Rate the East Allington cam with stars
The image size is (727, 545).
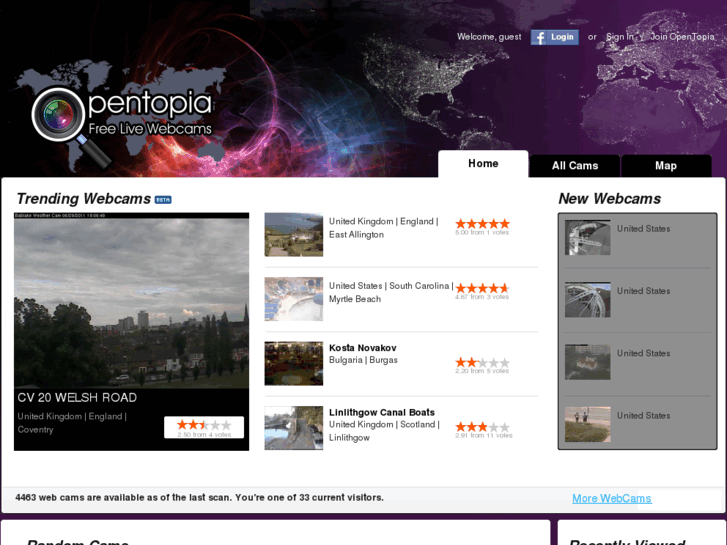pyautogui.click(x=482, y=224)
